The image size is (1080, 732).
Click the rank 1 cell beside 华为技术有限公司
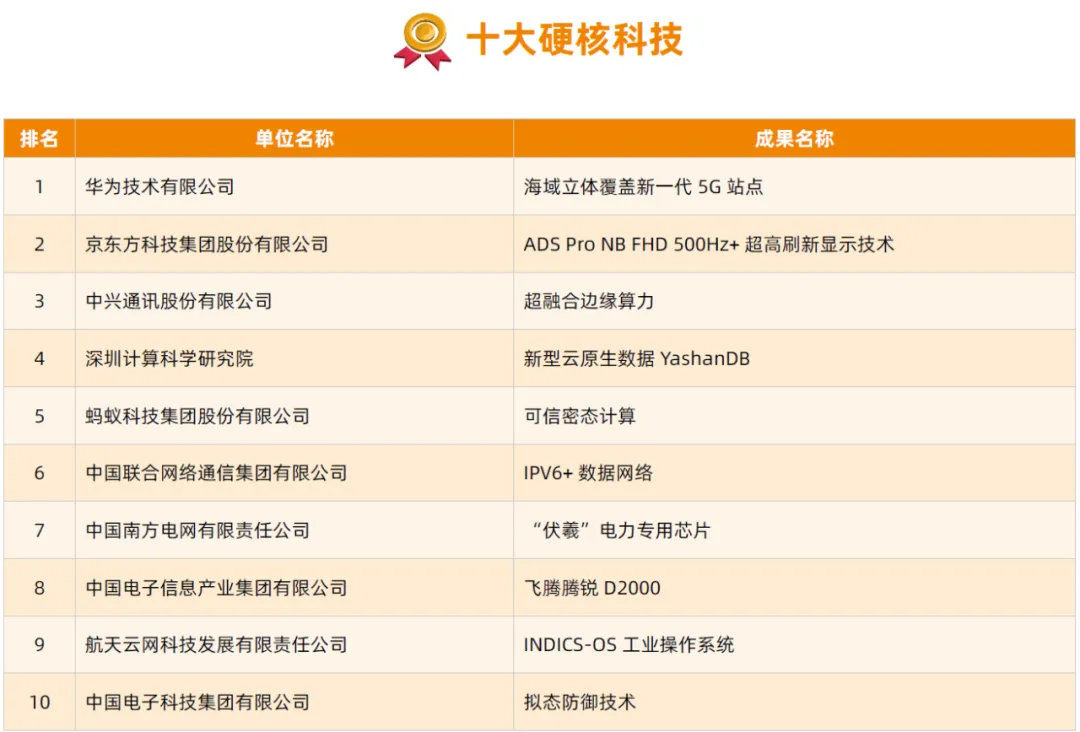point(39,186)
